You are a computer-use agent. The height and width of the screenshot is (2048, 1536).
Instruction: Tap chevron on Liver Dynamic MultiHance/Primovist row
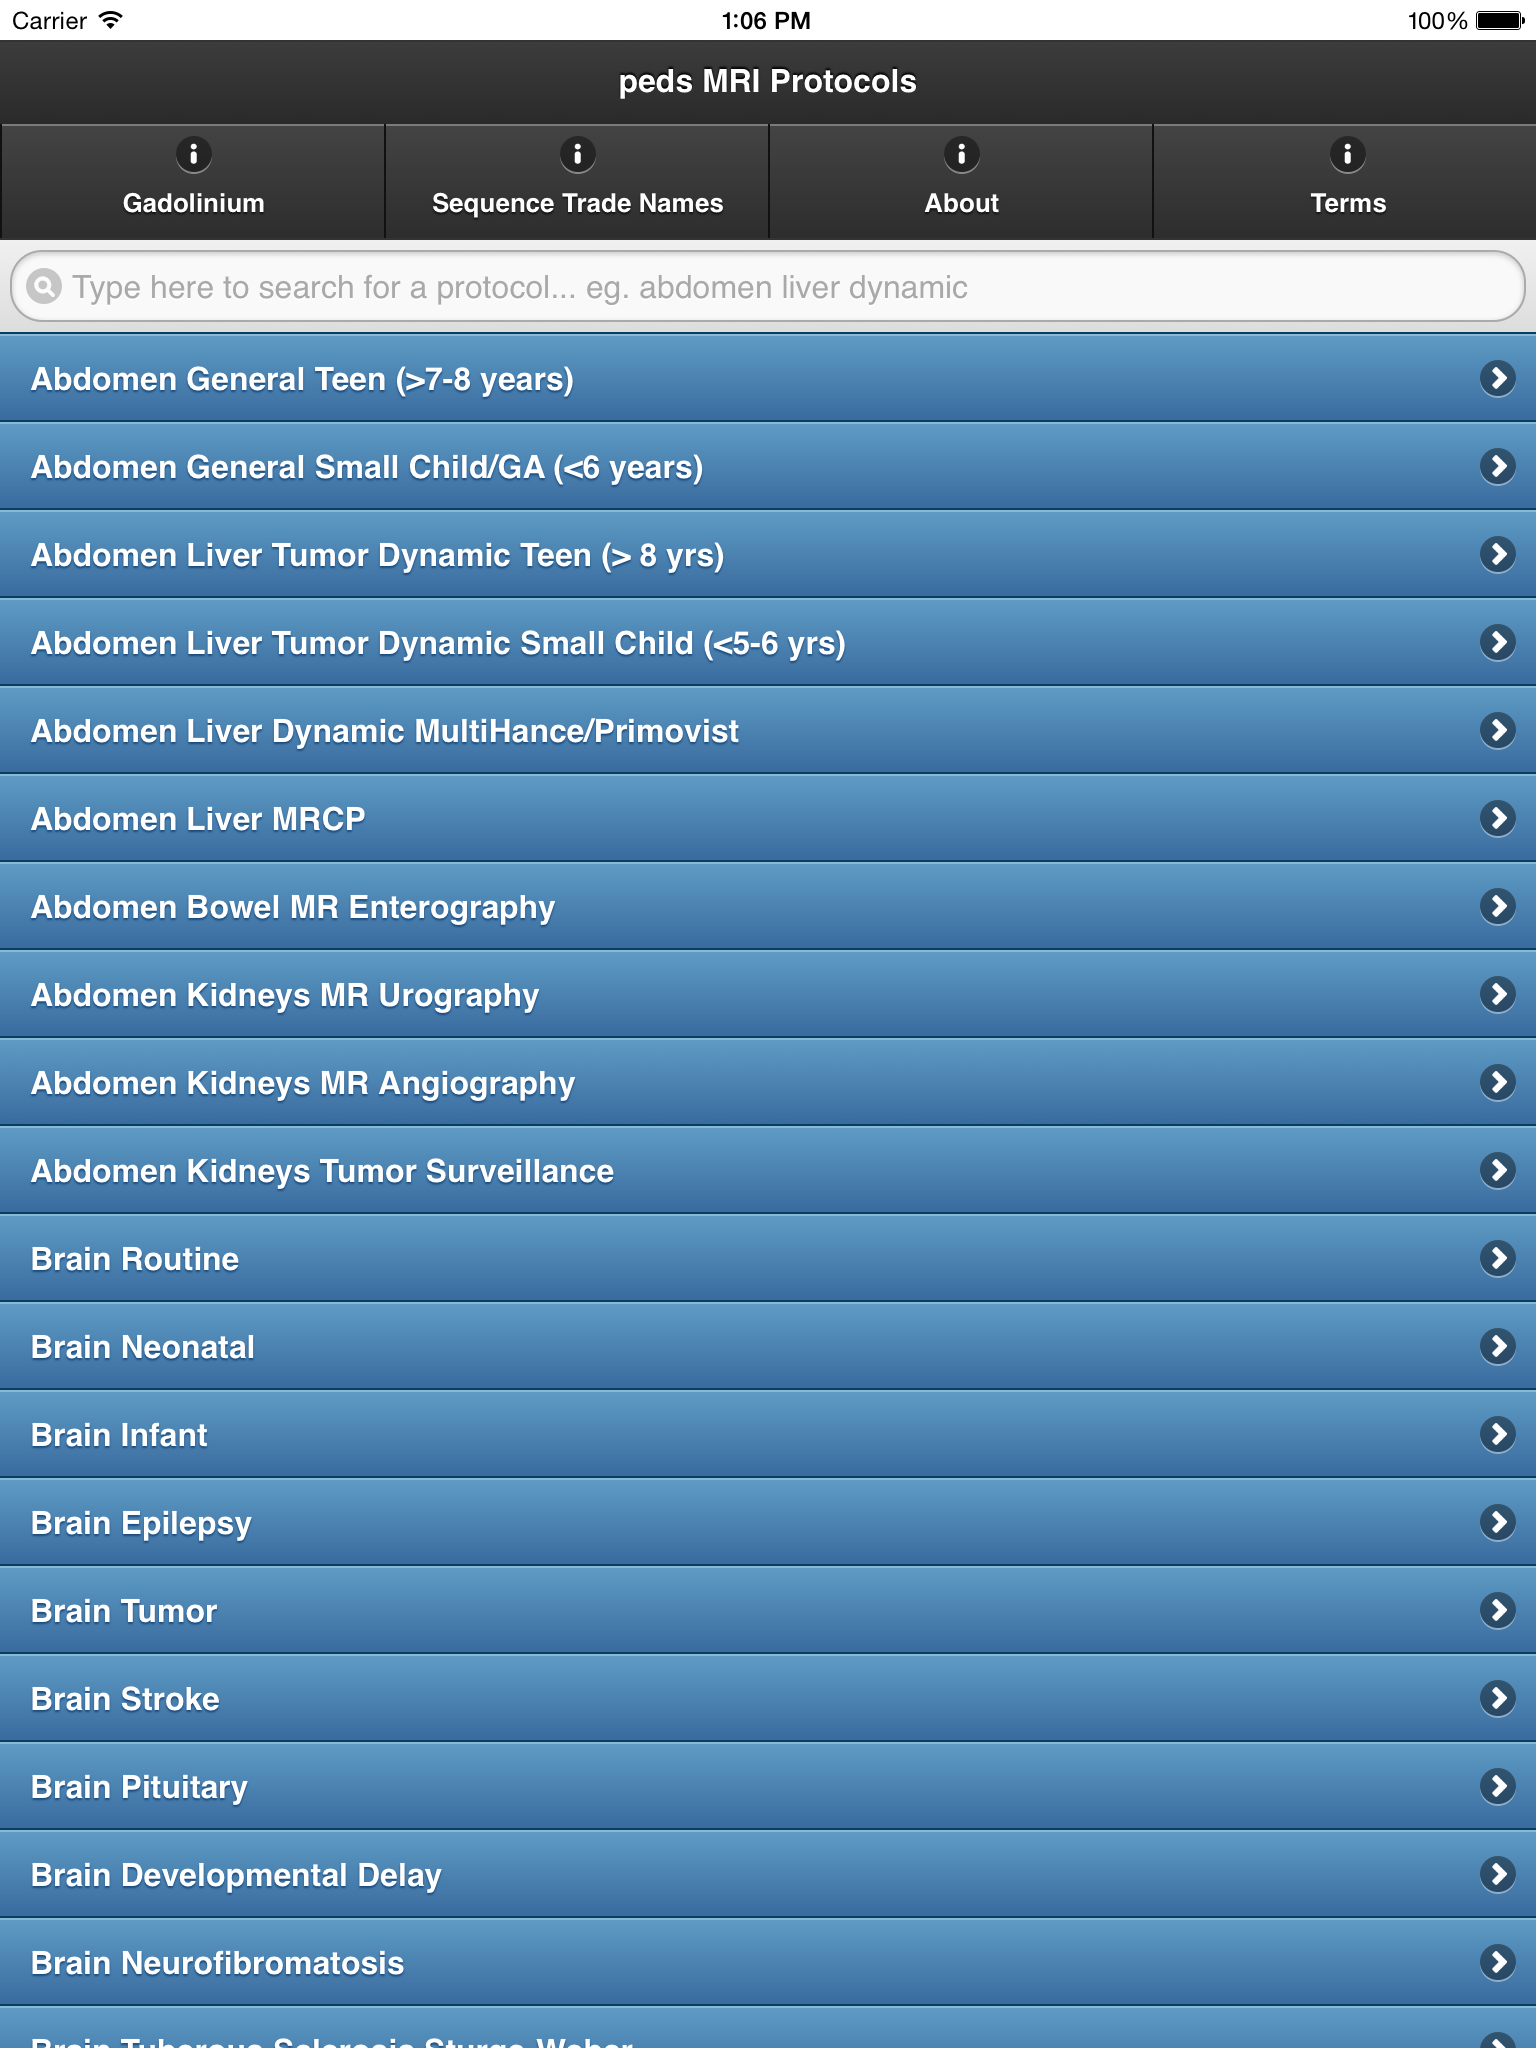pyautogui.click(x=1498, y=730)
